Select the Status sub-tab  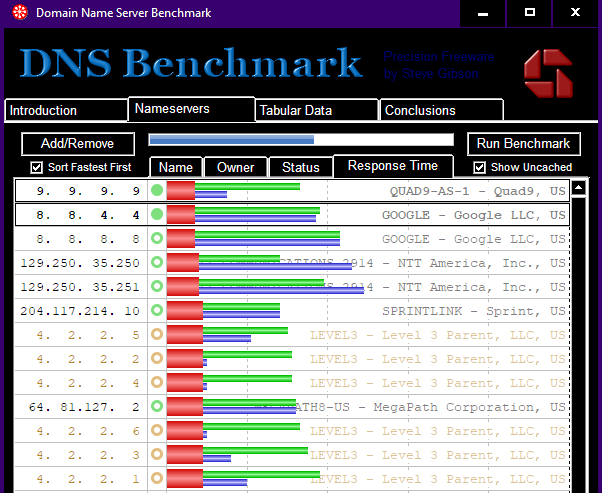[301, 167]
